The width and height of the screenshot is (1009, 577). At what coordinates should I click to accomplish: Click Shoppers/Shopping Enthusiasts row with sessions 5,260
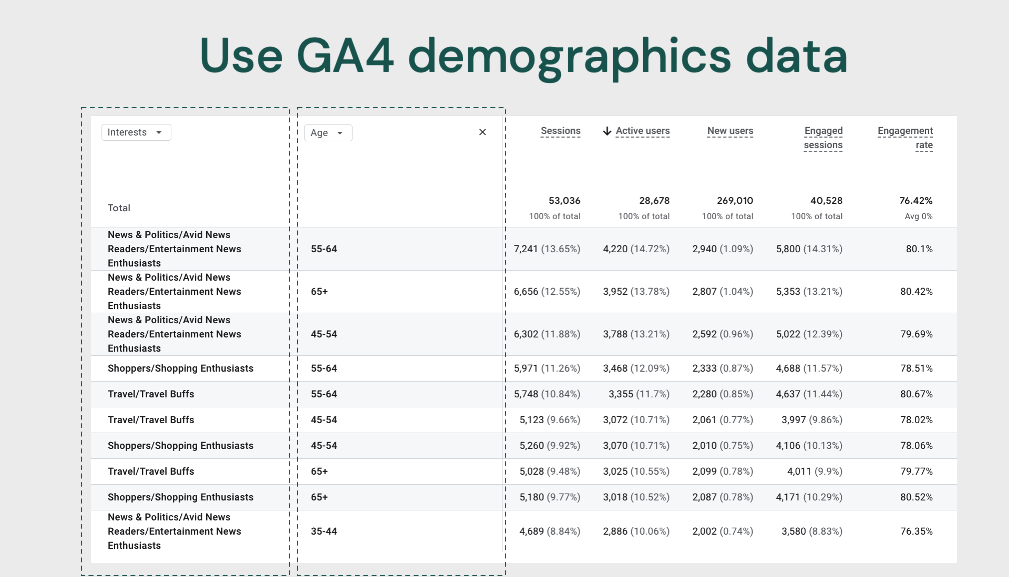(523, 446)
